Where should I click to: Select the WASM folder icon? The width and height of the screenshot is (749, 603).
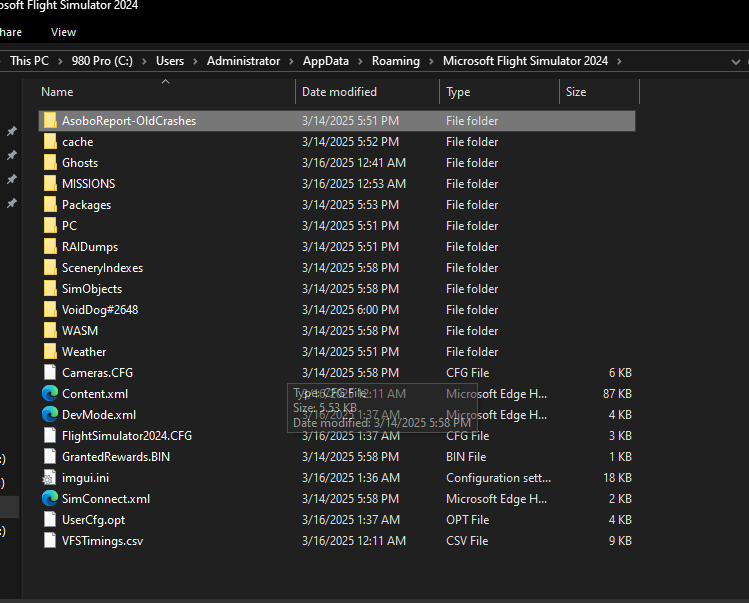[x=50, y=331]
